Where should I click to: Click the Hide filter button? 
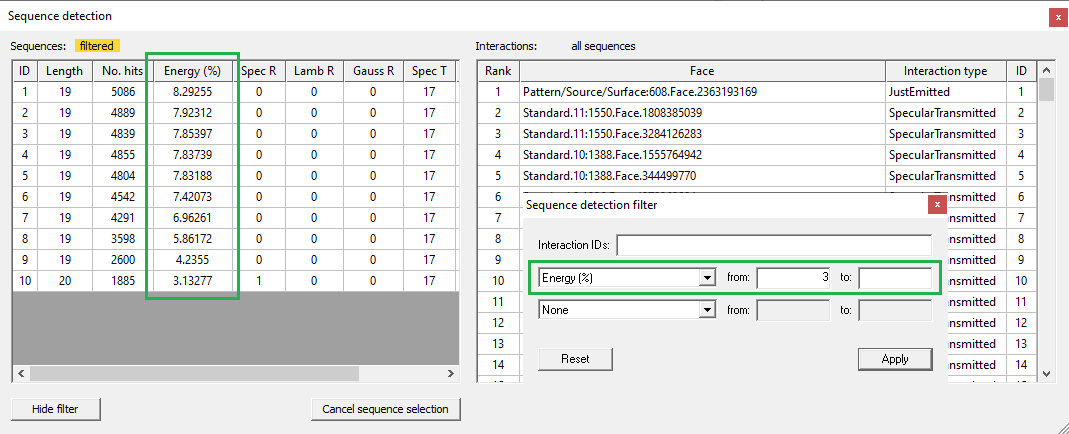pos(56,409)
